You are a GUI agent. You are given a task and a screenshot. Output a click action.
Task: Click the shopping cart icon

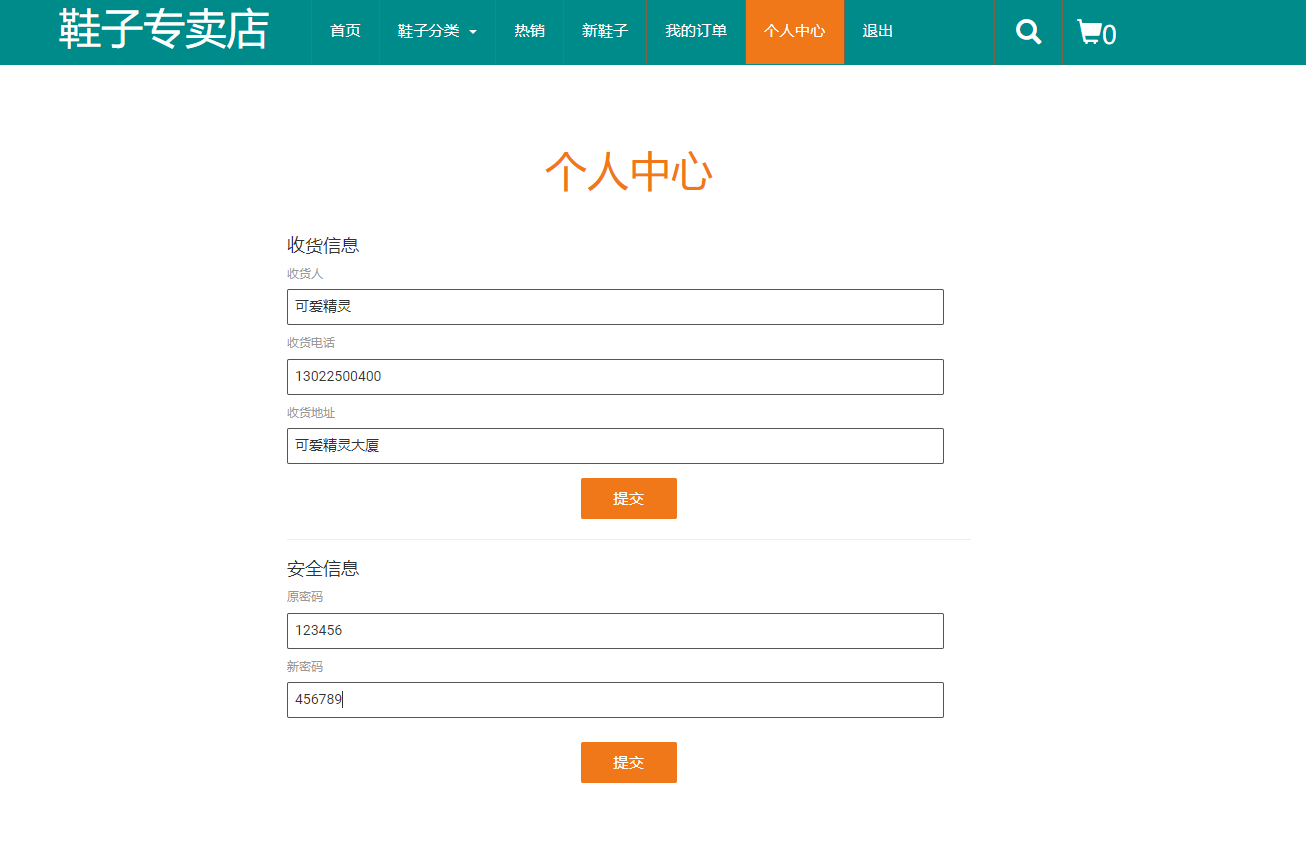[x=1090, y=31]
